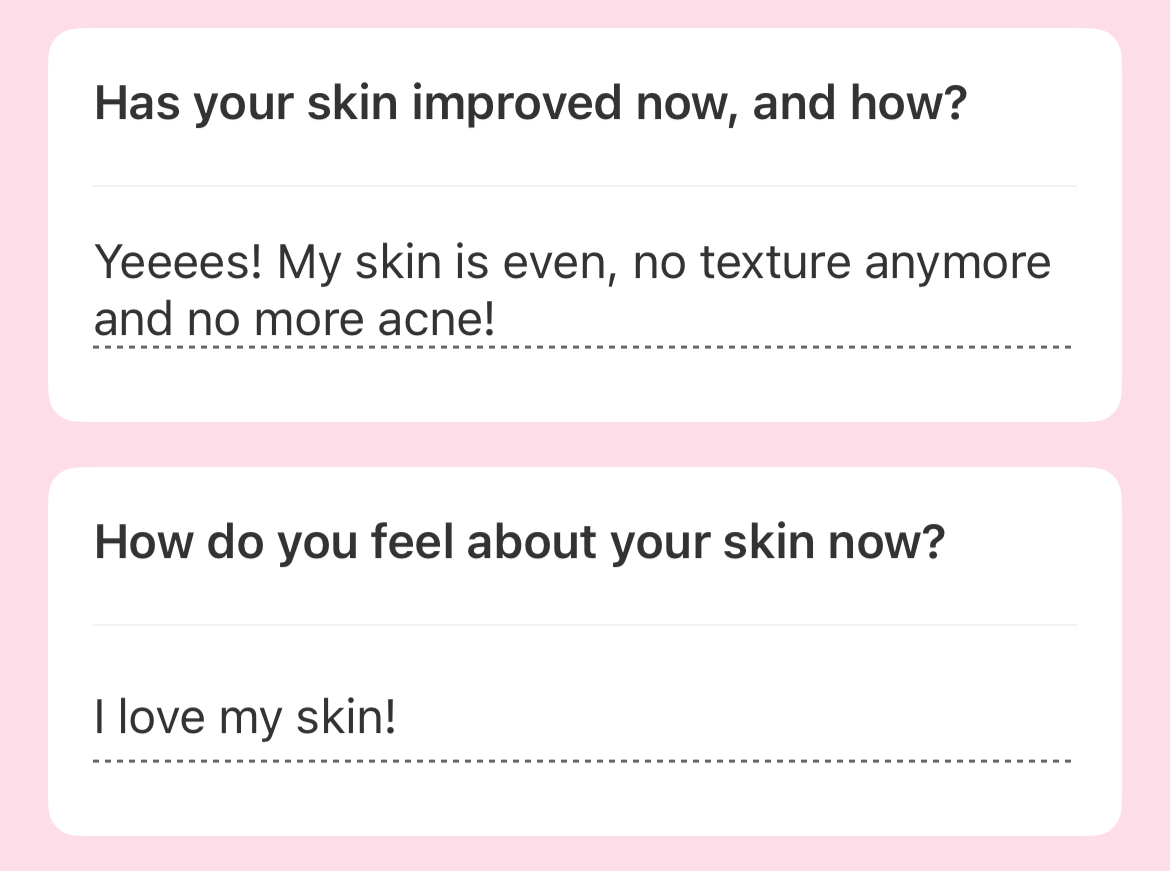Click the word 'texture' in the first answer
Viewport: 1170px width, 871px height.
775,264
